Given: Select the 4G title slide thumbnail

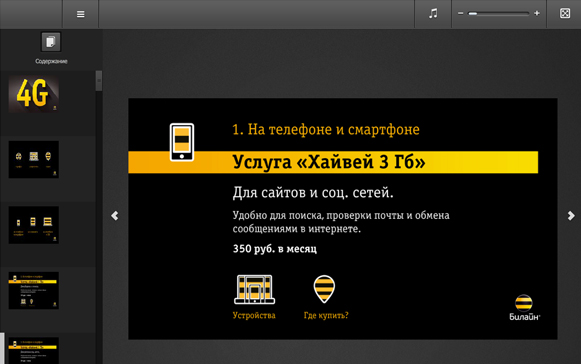Looking at the screenshot, I should click(34, 94).
